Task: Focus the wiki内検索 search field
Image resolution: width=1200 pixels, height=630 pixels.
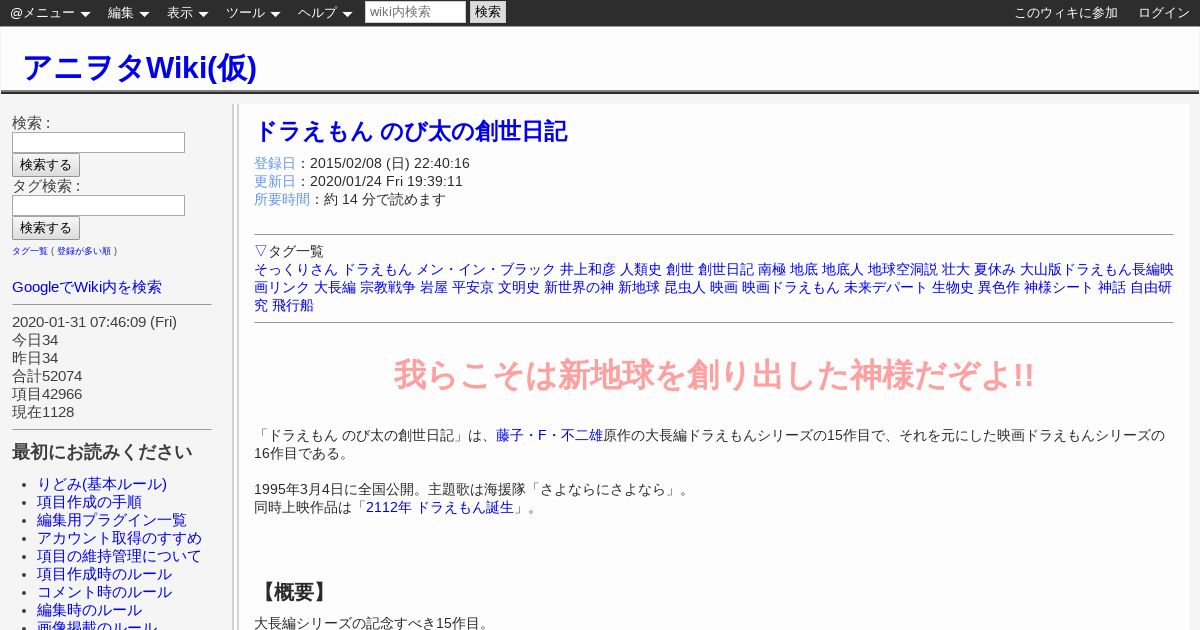Action: [415, 12]
